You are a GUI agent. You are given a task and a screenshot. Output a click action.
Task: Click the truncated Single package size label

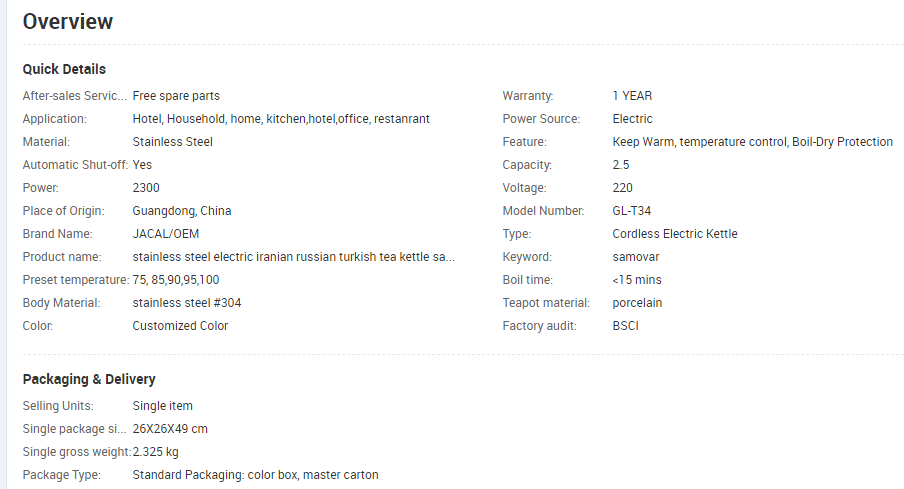click(x=74, y=429)
